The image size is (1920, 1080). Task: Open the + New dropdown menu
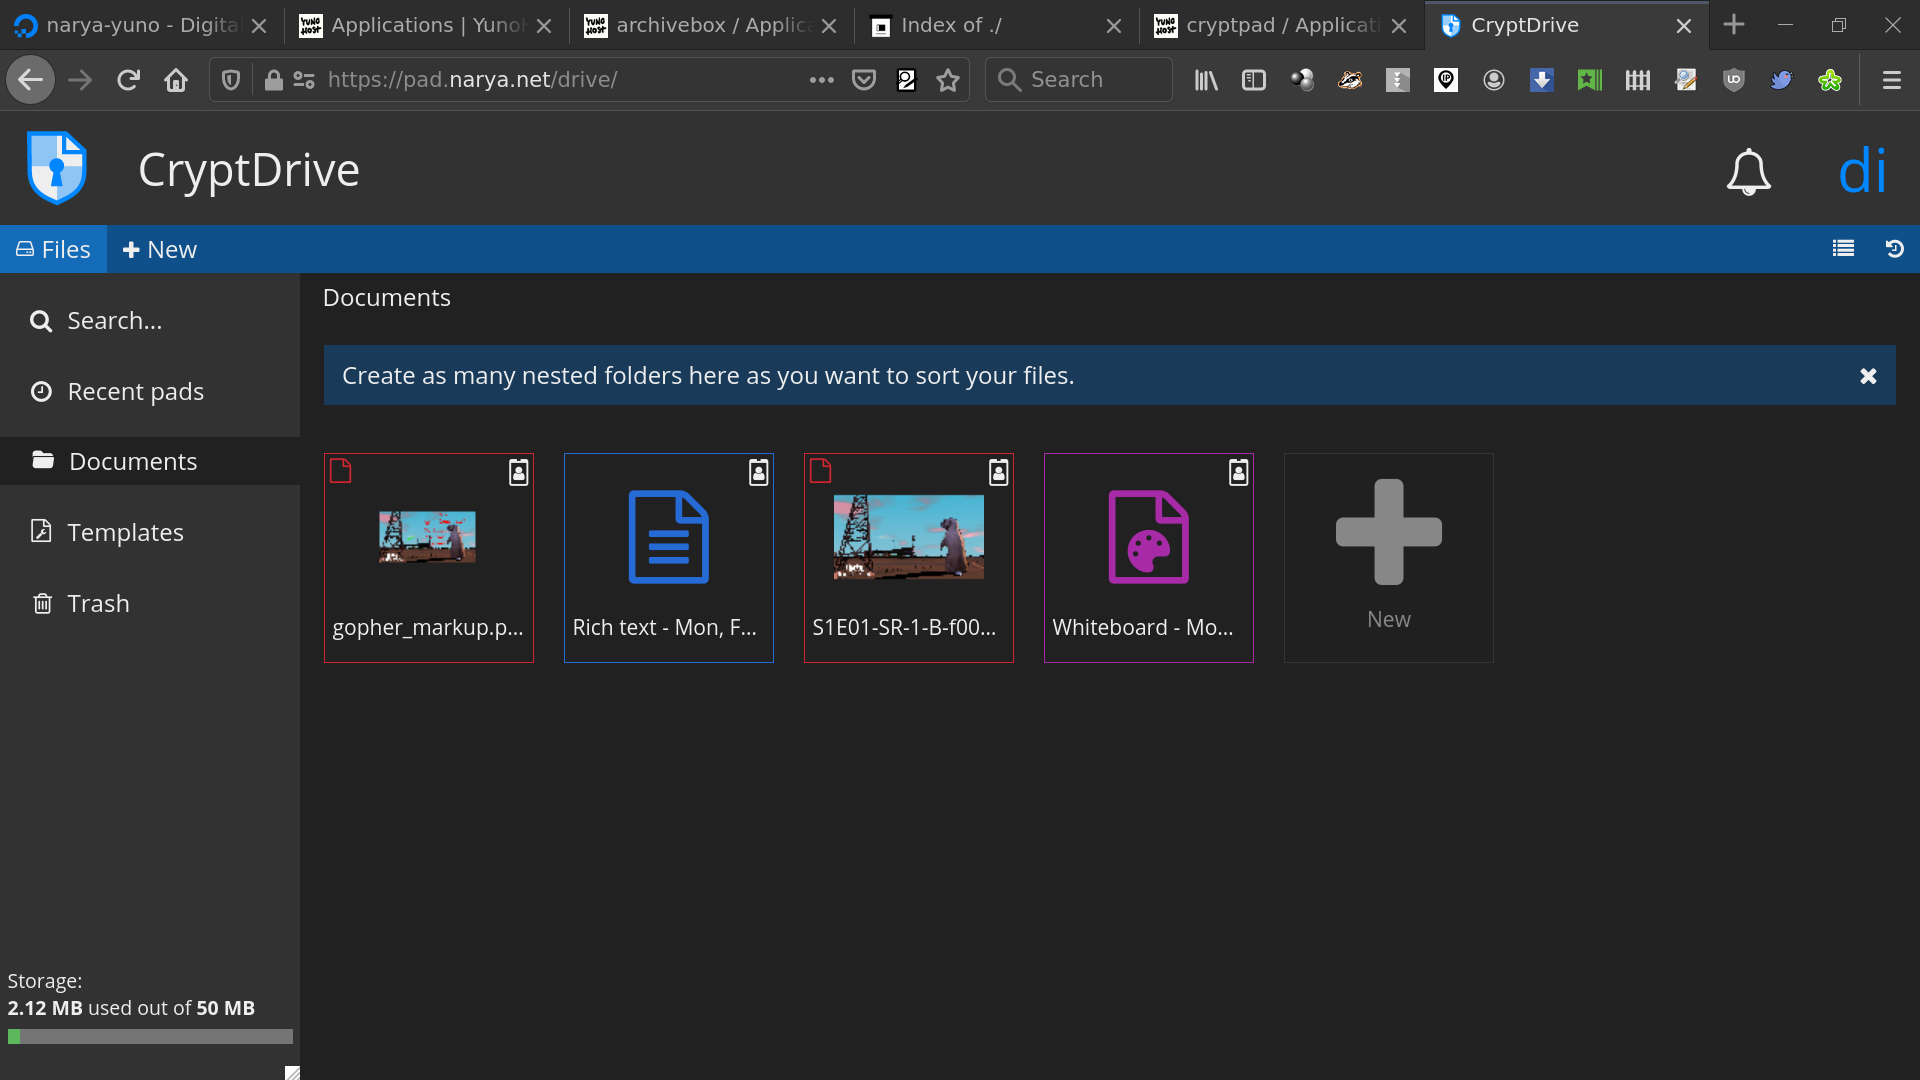point(160,249)
